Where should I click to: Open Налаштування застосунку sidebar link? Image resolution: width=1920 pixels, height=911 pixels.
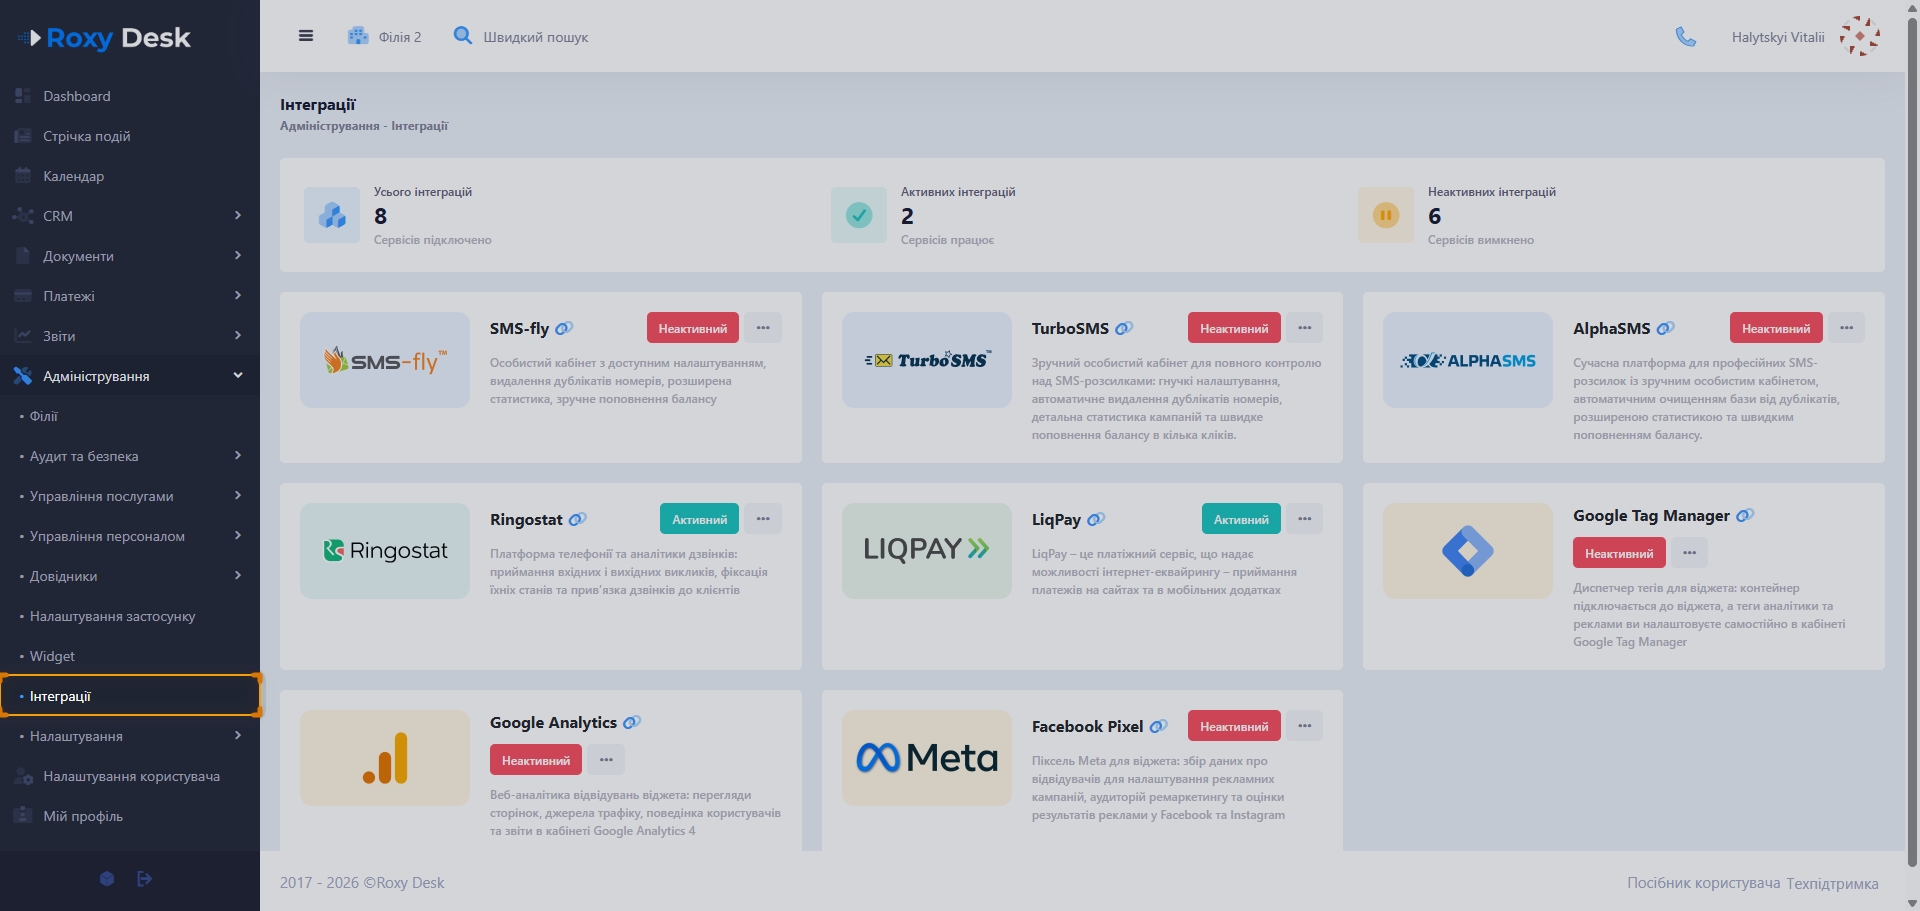130,616
